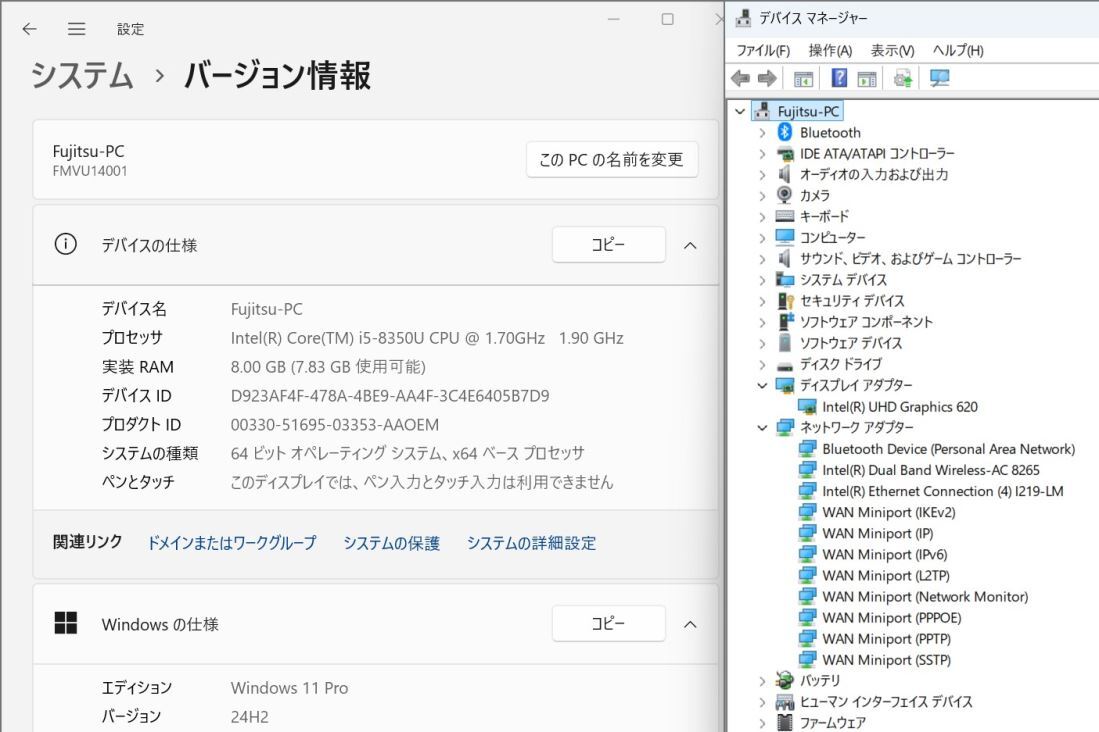Collapse the Fujitsu-PC root tree node
Image resolution: width=1099 pixels, height=732 pixels.
(739, 111)
